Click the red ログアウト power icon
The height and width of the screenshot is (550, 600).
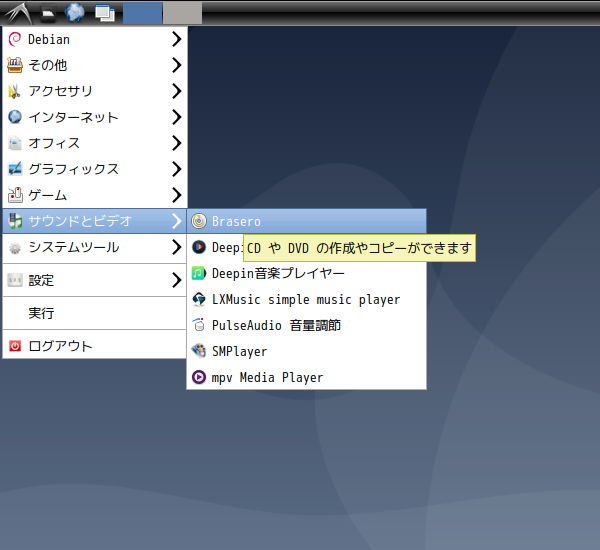tap(15, 346)
